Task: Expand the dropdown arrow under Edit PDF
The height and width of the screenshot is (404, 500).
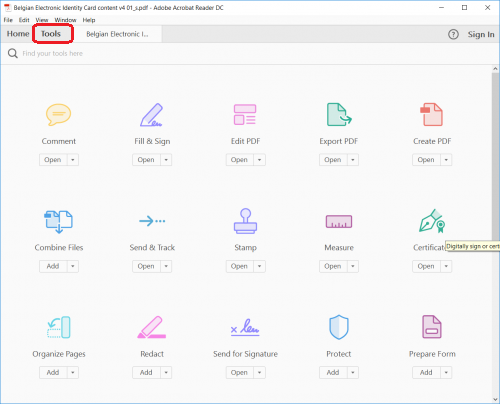Action: coord(259,160)
